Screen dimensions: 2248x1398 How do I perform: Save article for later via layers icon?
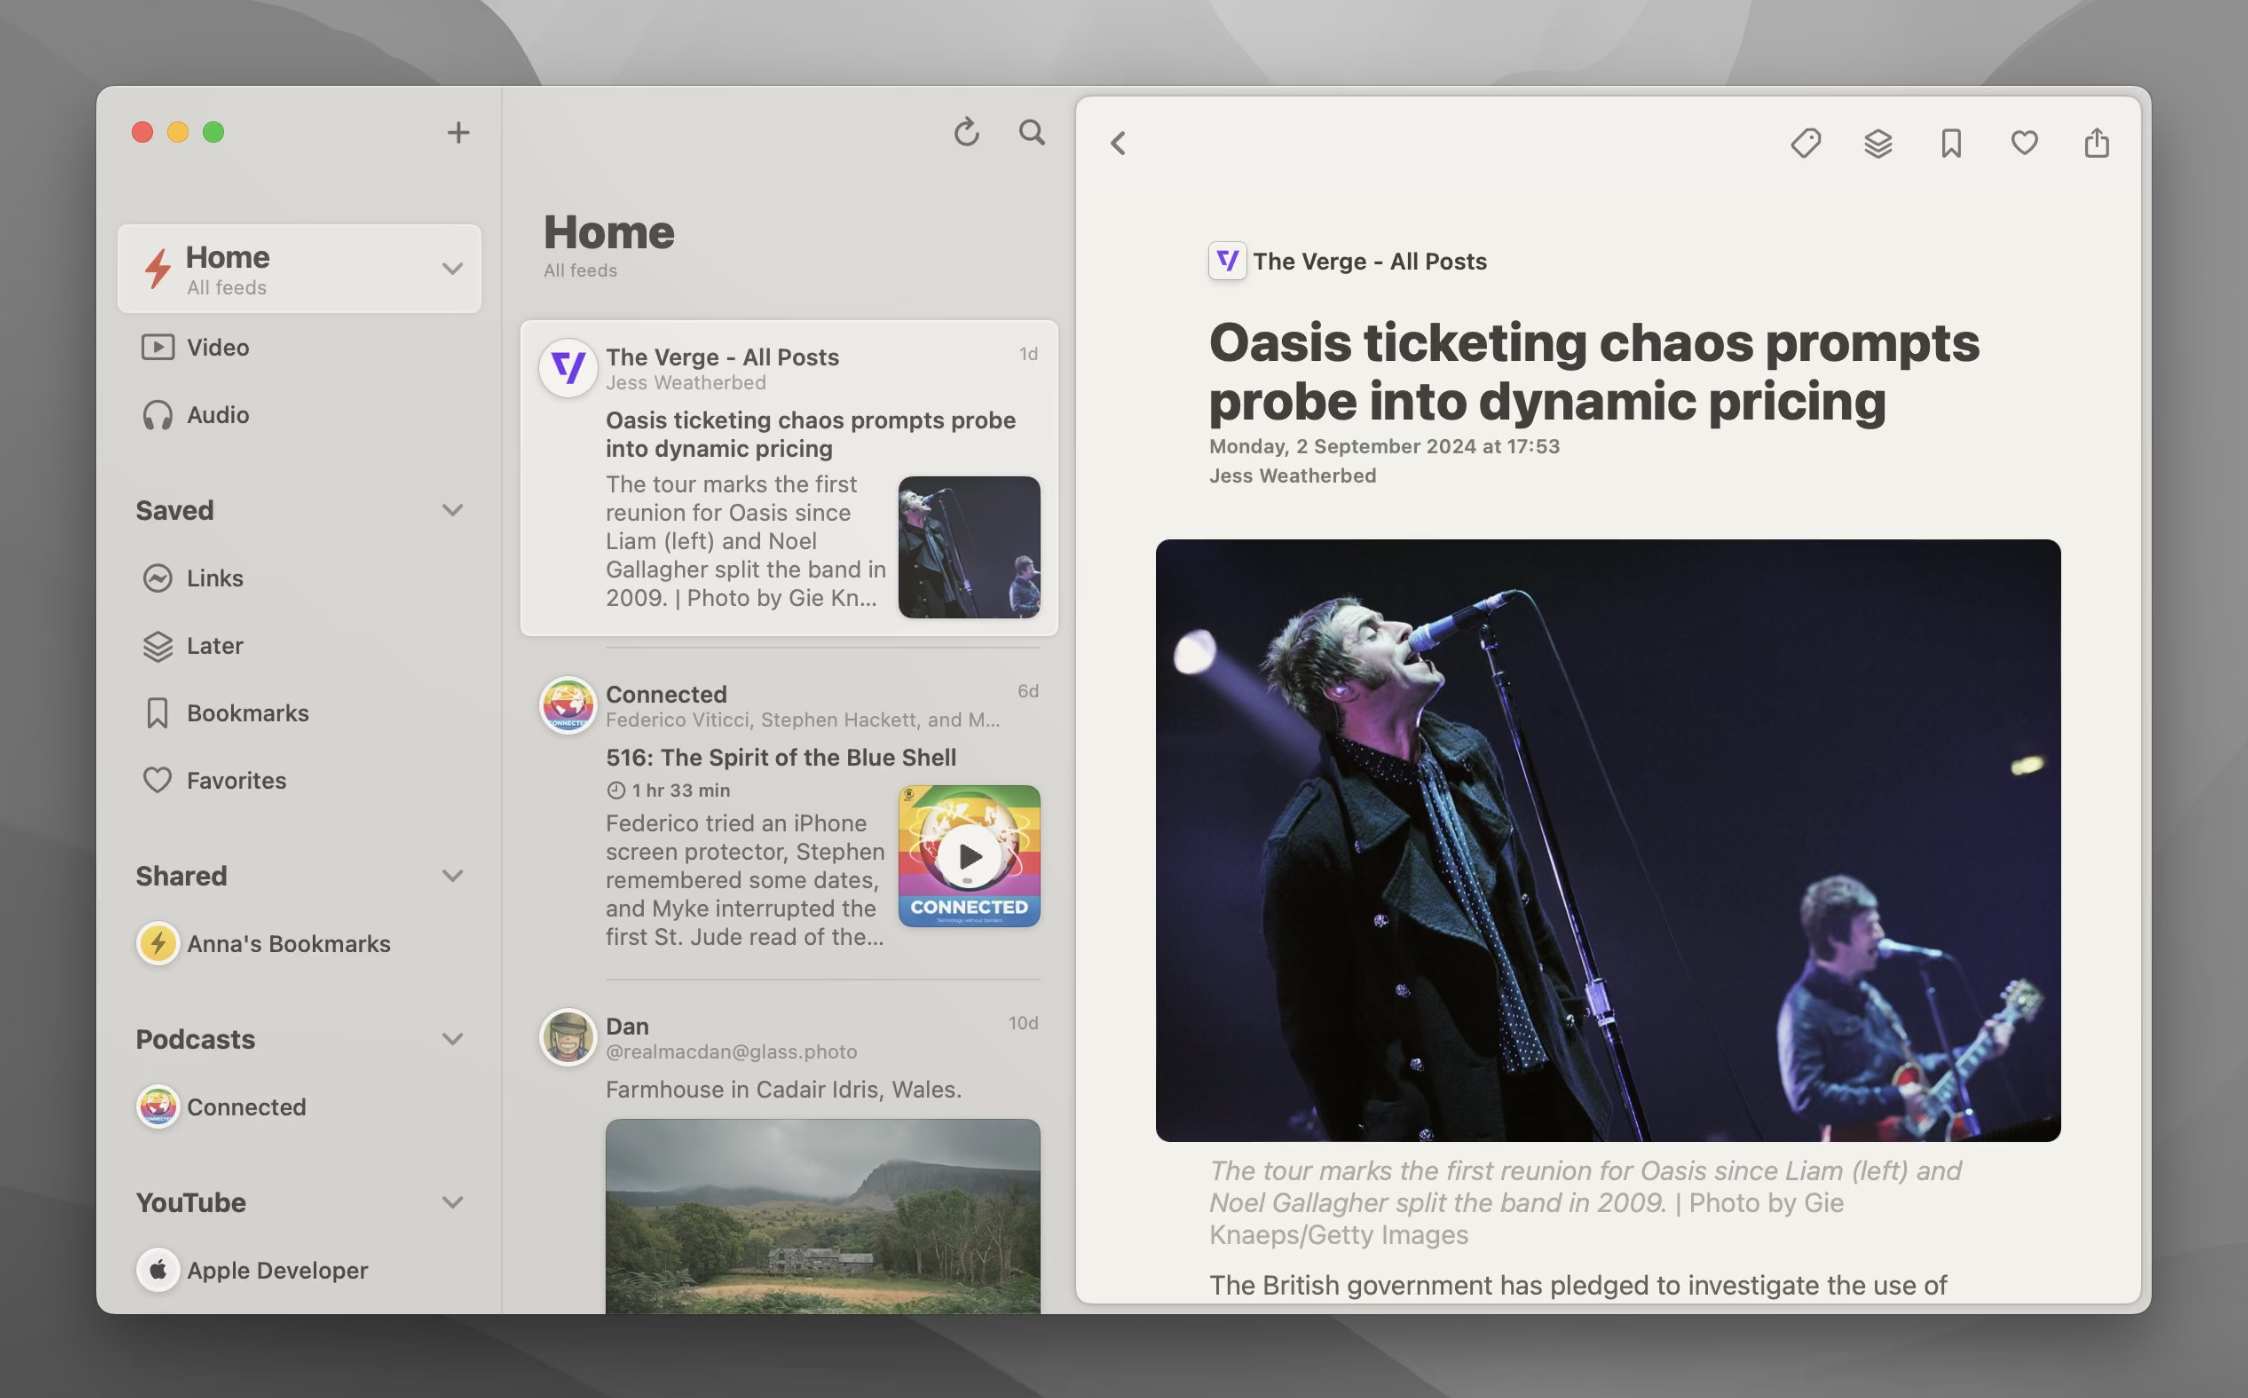(x=1878, y=144)
